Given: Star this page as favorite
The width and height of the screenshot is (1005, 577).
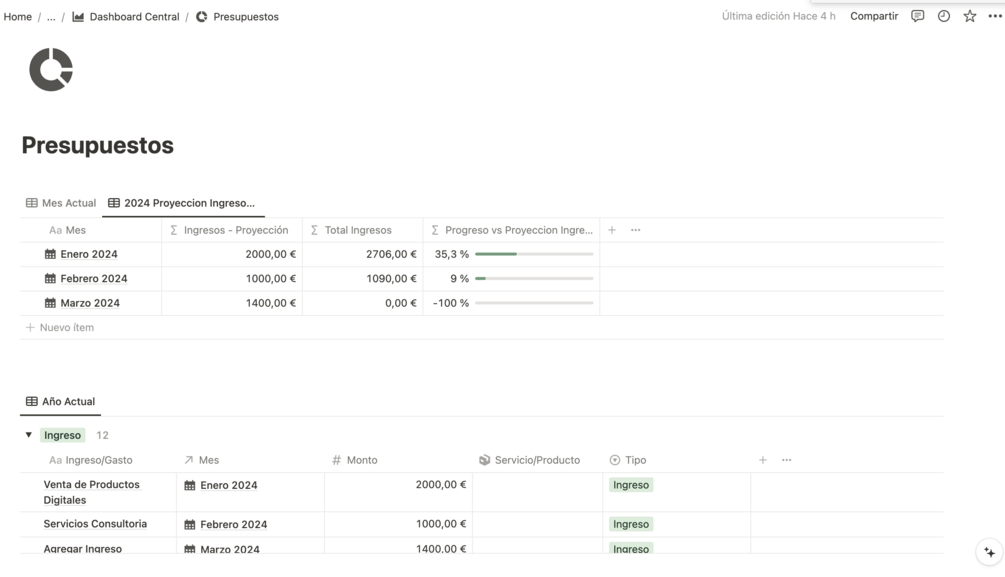Looking at the screenshot, I should pos(969,16).
